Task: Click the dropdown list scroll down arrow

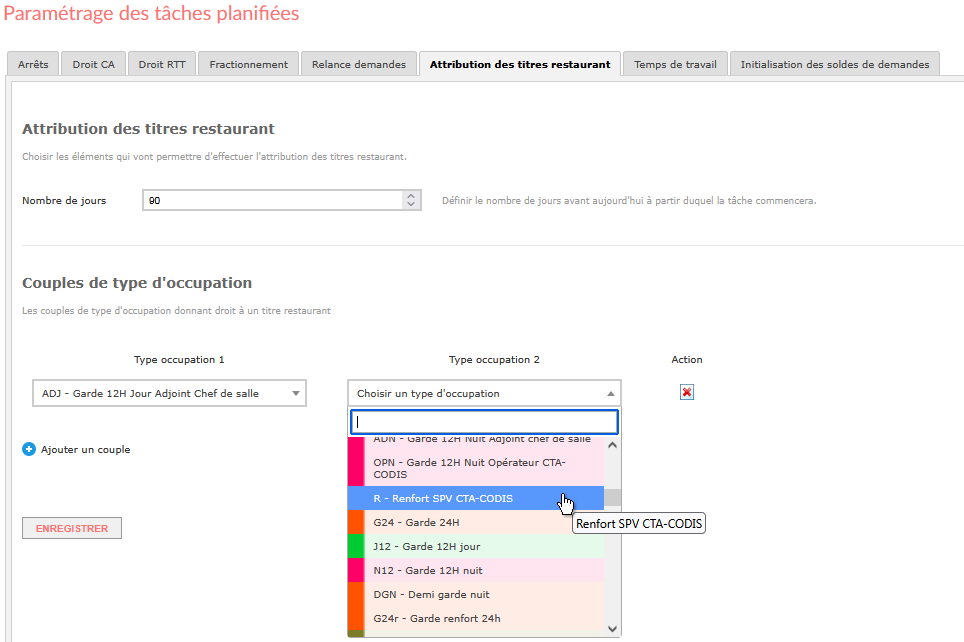Action: click(x=612, y=628)
